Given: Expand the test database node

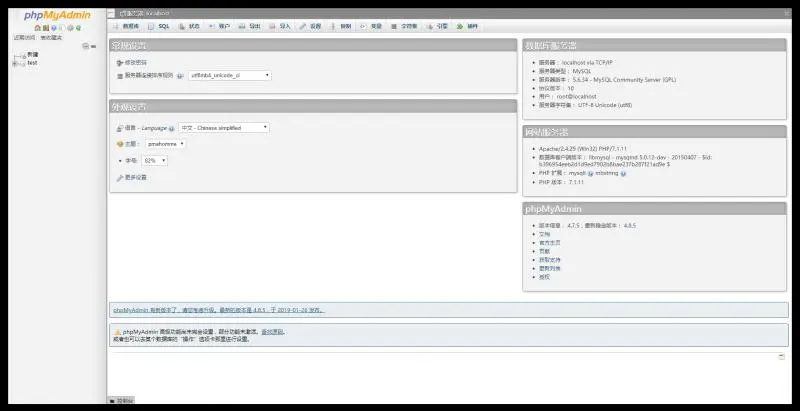Looking at the screenshot, I should [x=15, y=63].
